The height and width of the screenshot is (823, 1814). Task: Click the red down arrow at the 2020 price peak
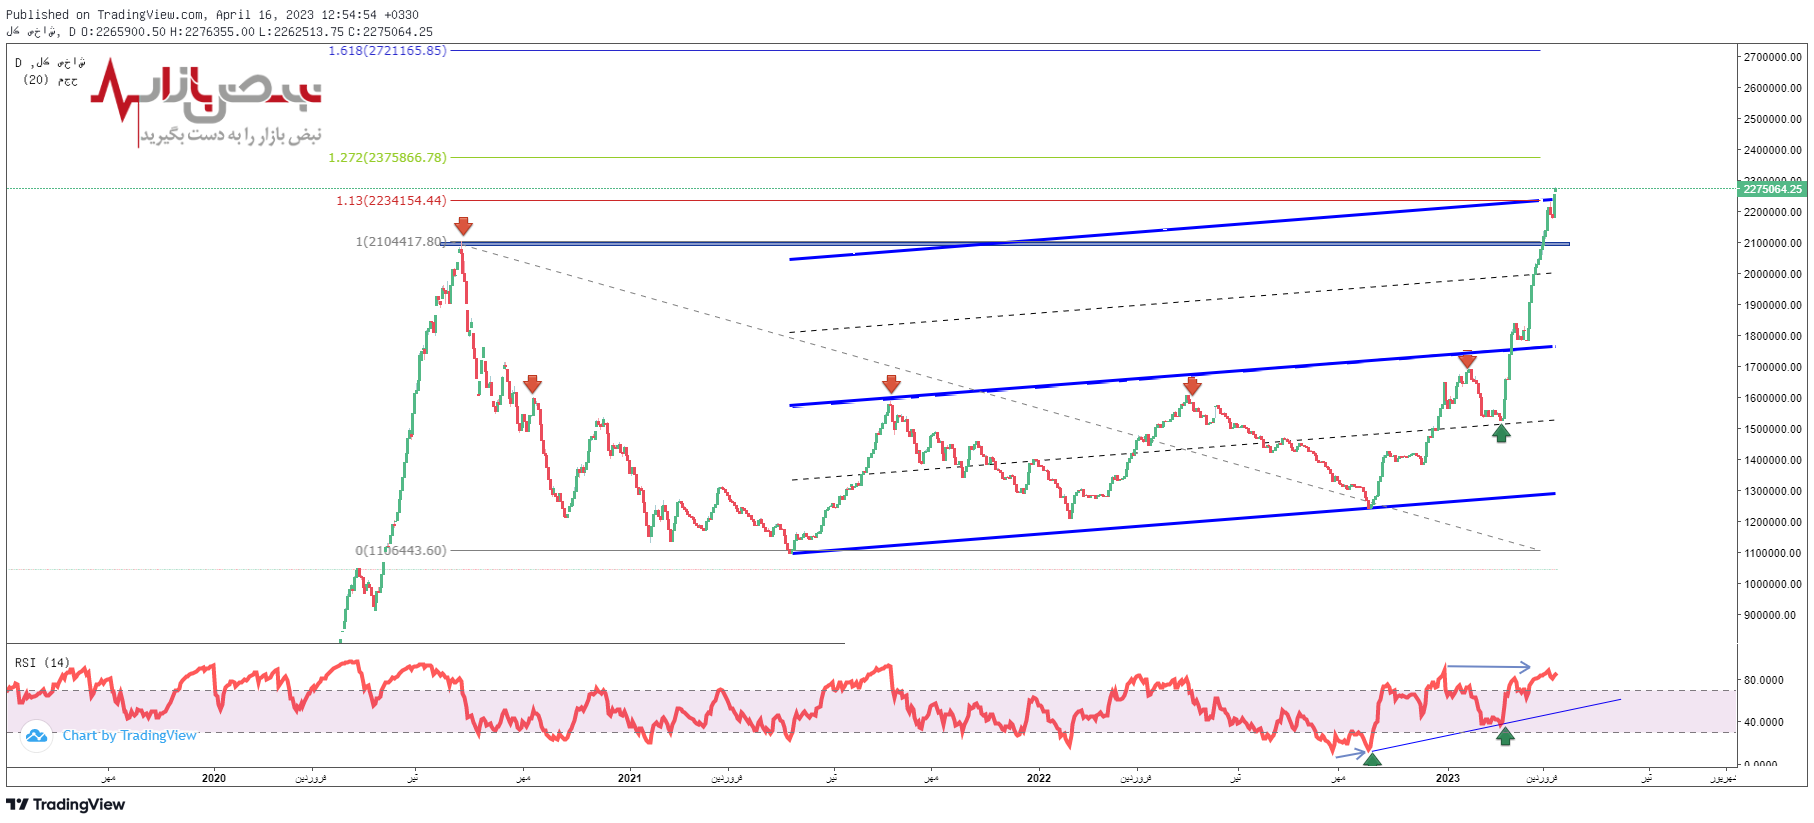tap(463, 227)
